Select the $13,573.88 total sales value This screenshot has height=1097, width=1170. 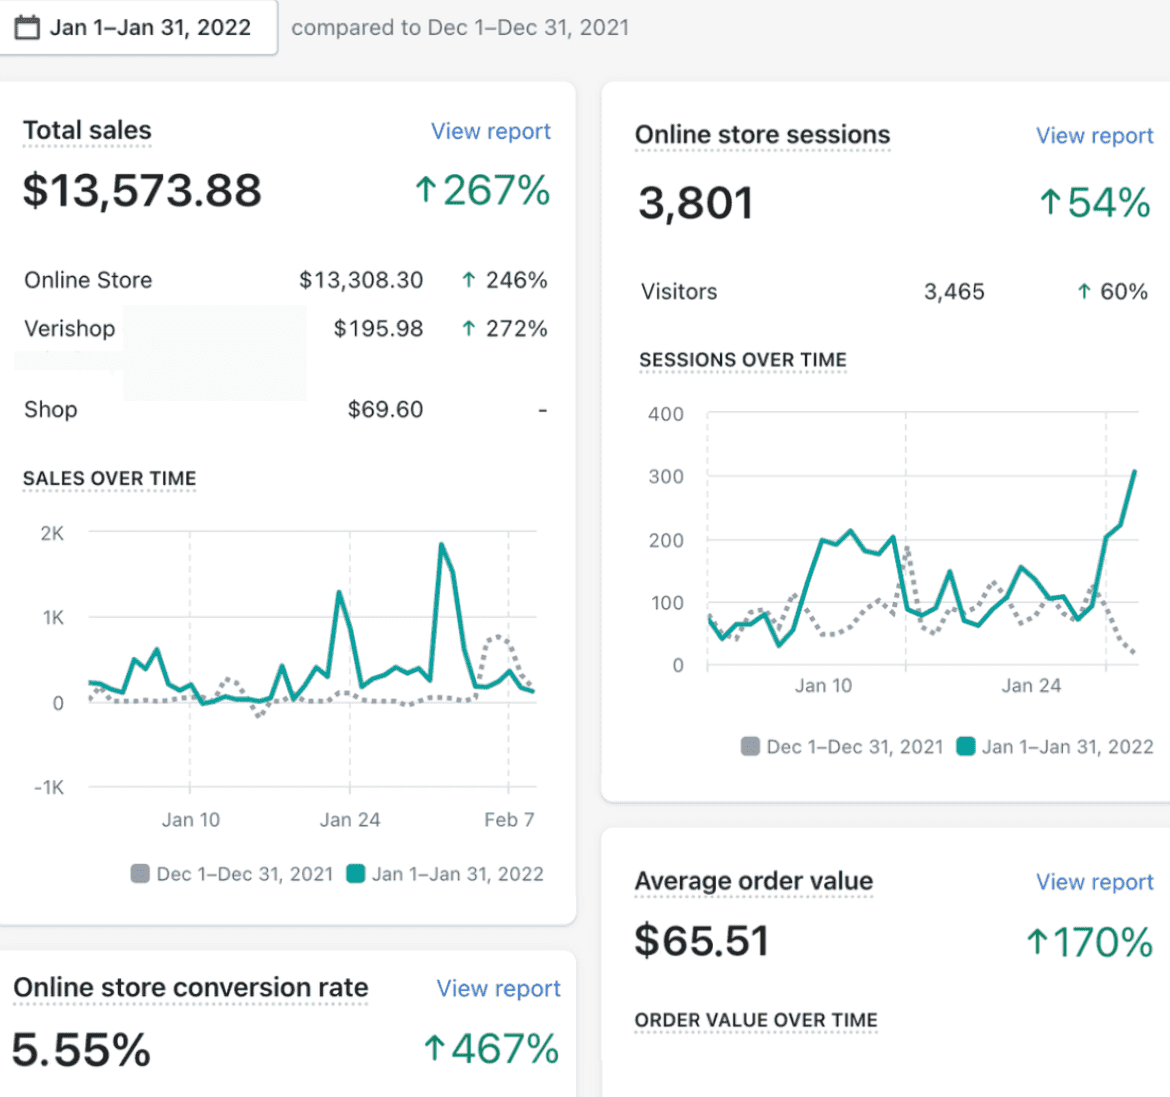[142, 190]
